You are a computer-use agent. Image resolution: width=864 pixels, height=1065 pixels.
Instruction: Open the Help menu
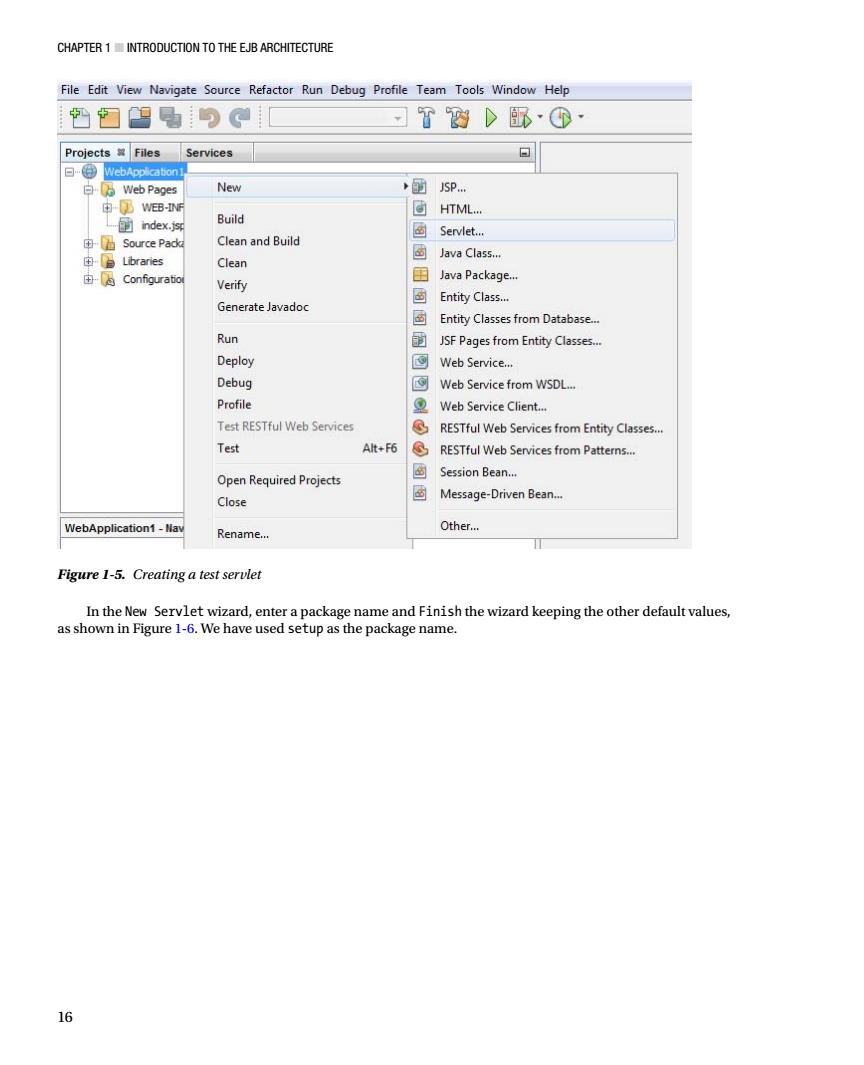[x=556, y=90]
